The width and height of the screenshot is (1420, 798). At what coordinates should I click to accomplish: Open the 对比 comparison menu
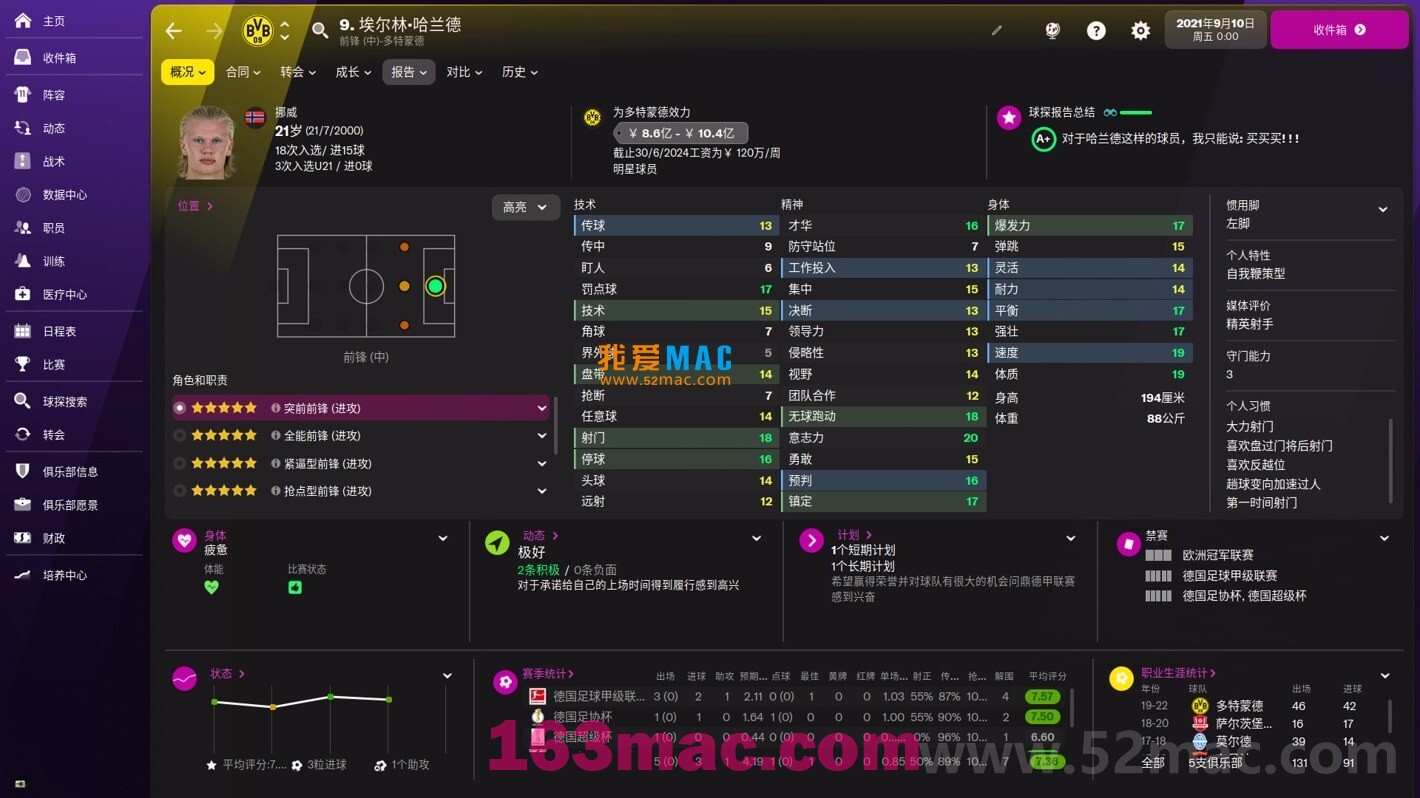[464, 72]
